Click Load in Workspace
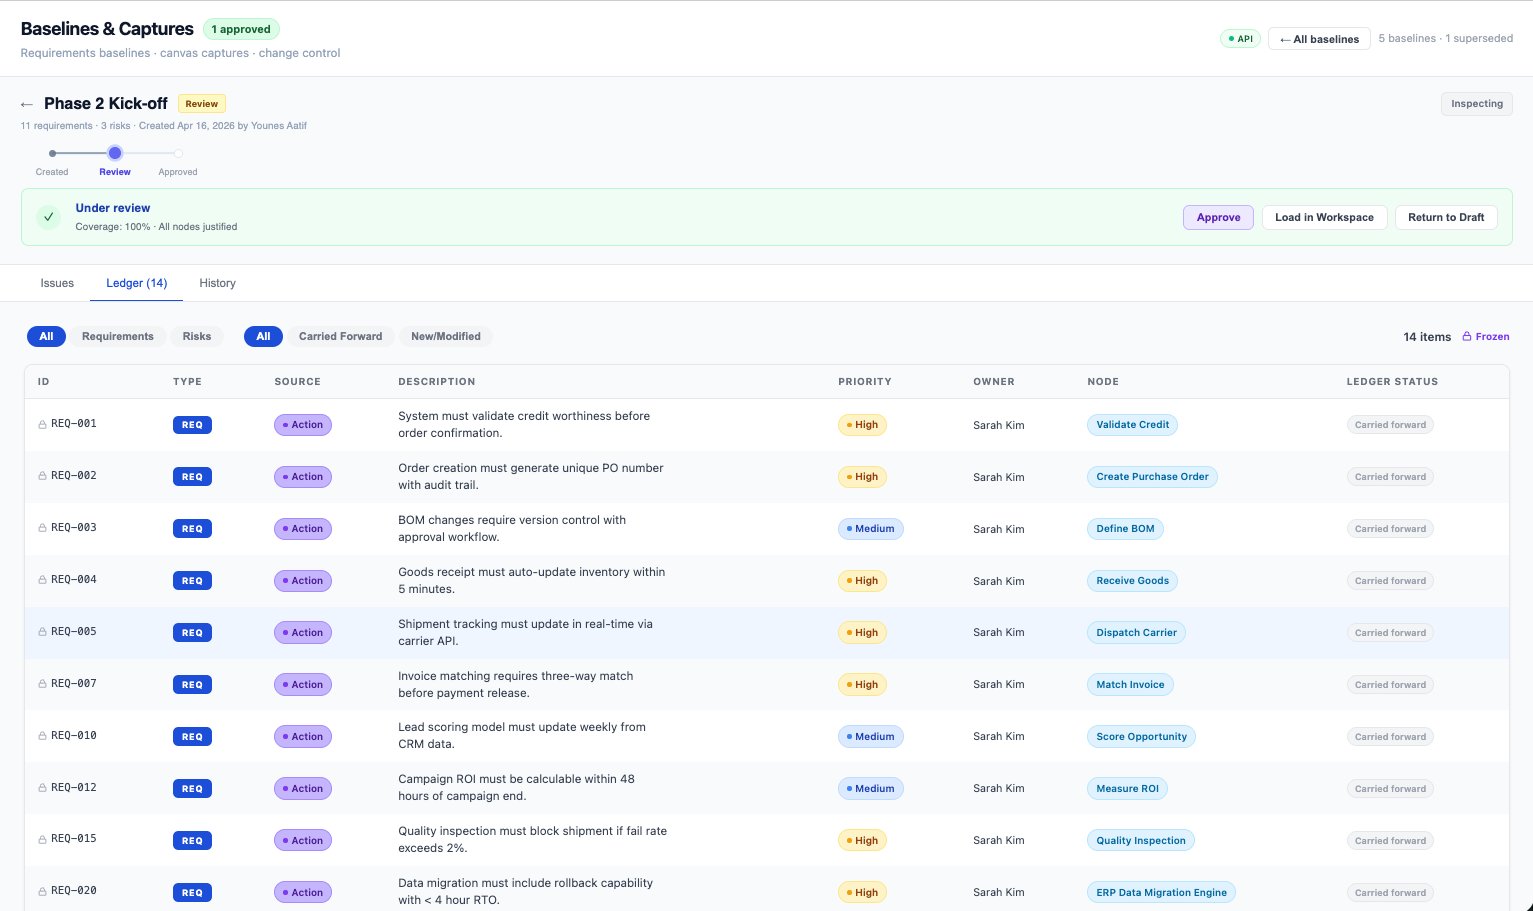Viewport: 1533px width, 911px height. pos(1324,217)
